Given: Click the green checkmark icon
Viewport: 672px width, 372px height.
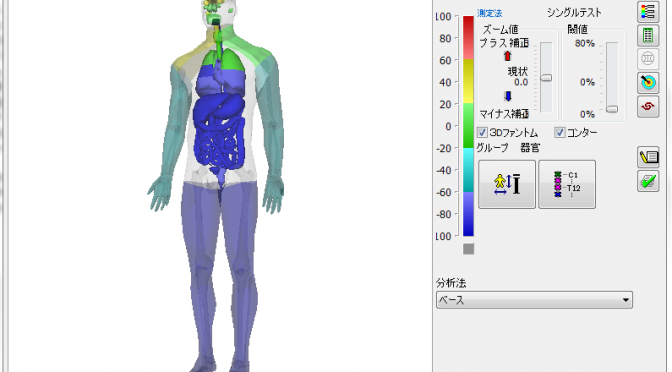Looking at the screenshot, I should [x=648, y=181].
